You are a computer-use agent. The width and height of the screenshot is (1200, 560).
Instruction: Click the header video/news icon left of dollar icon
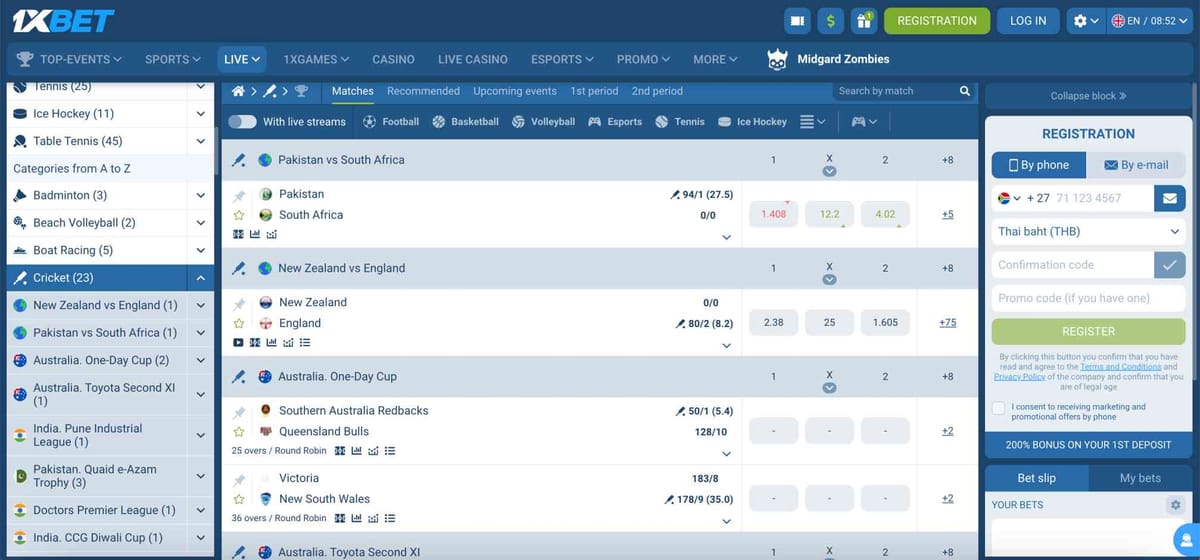click(796, 20)
